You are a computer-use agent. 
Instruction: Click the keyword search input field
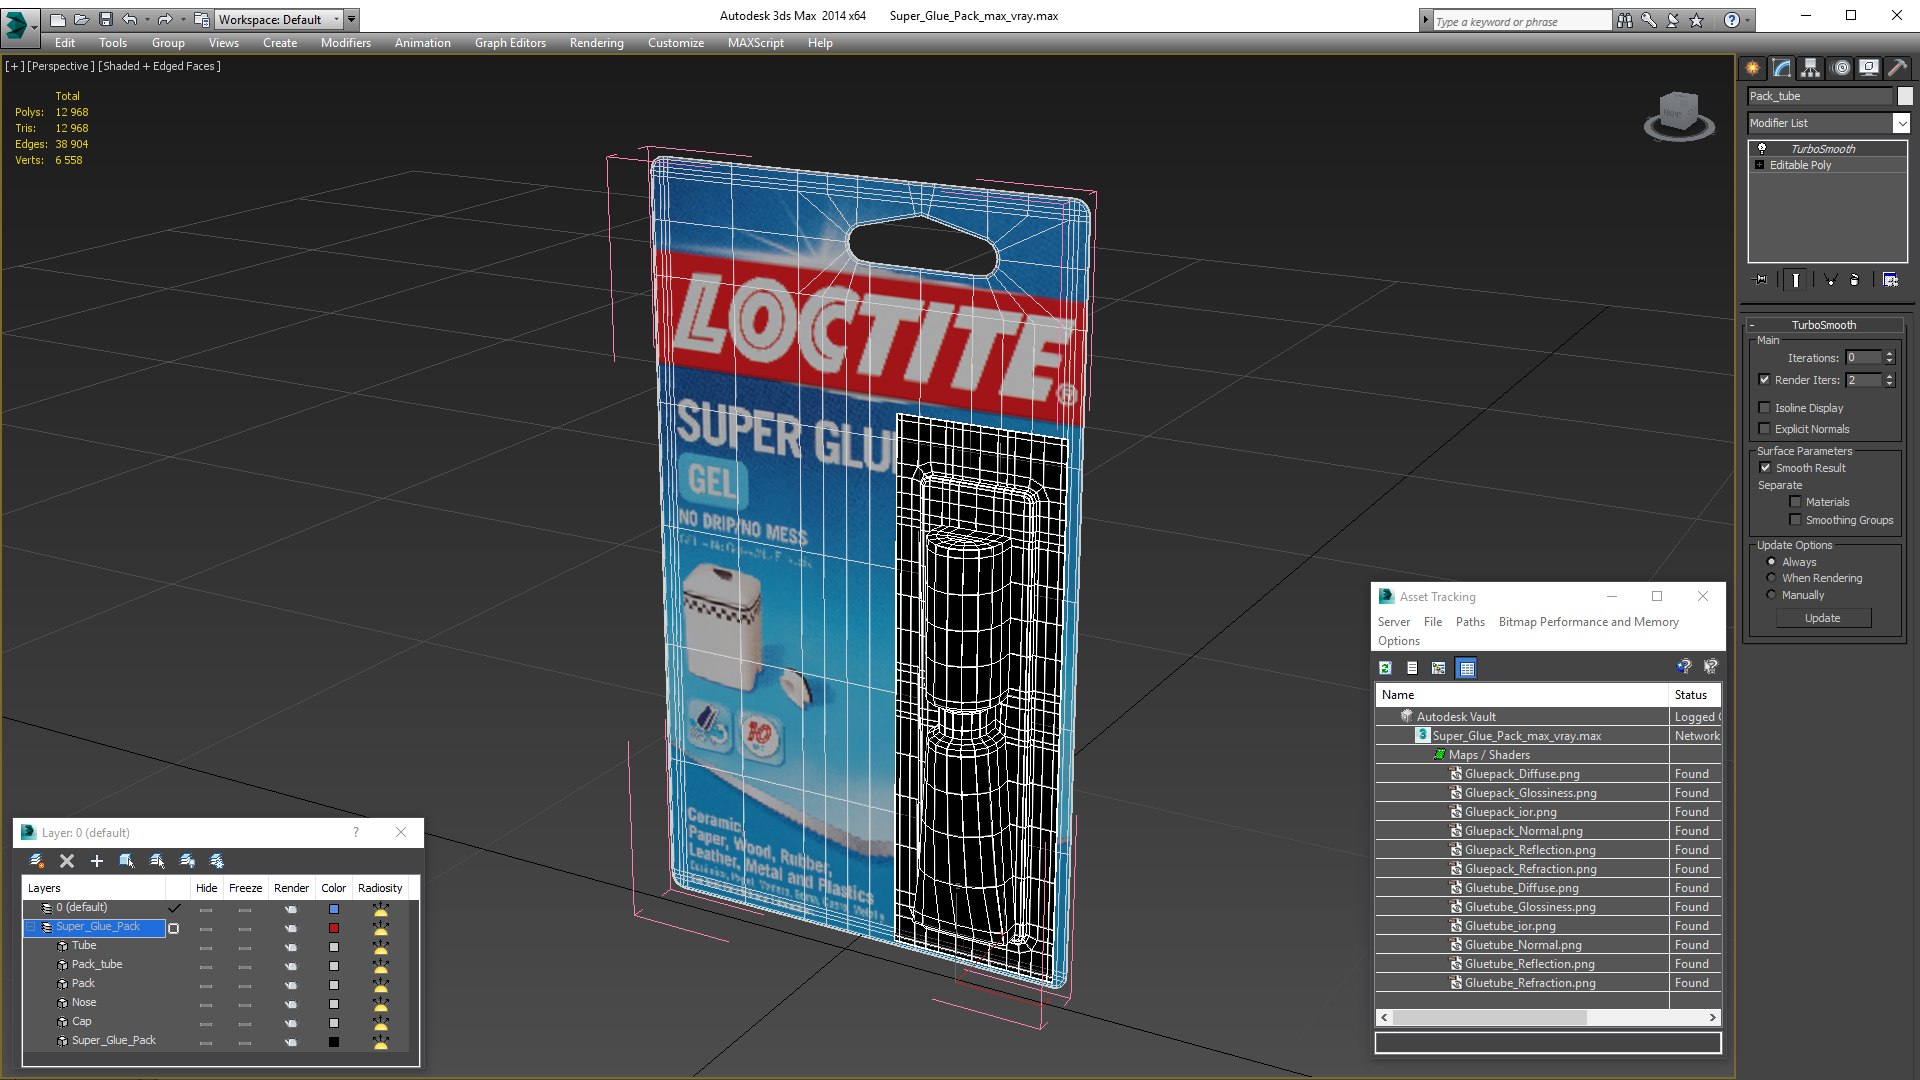(x=1522, y=21)
